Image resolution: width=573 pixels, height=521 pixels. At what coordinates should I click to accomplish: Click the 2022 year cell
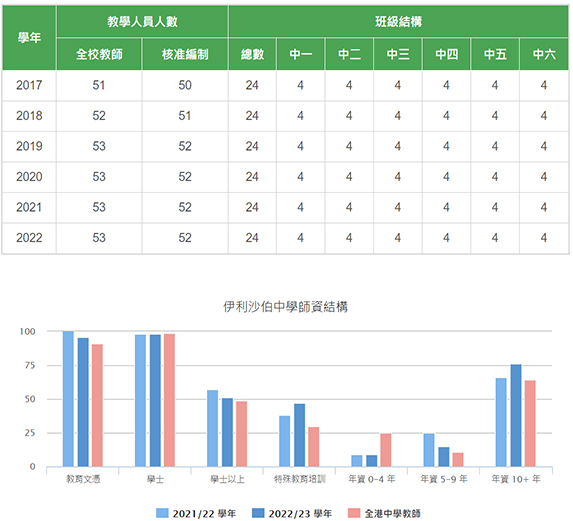(29, 238)
